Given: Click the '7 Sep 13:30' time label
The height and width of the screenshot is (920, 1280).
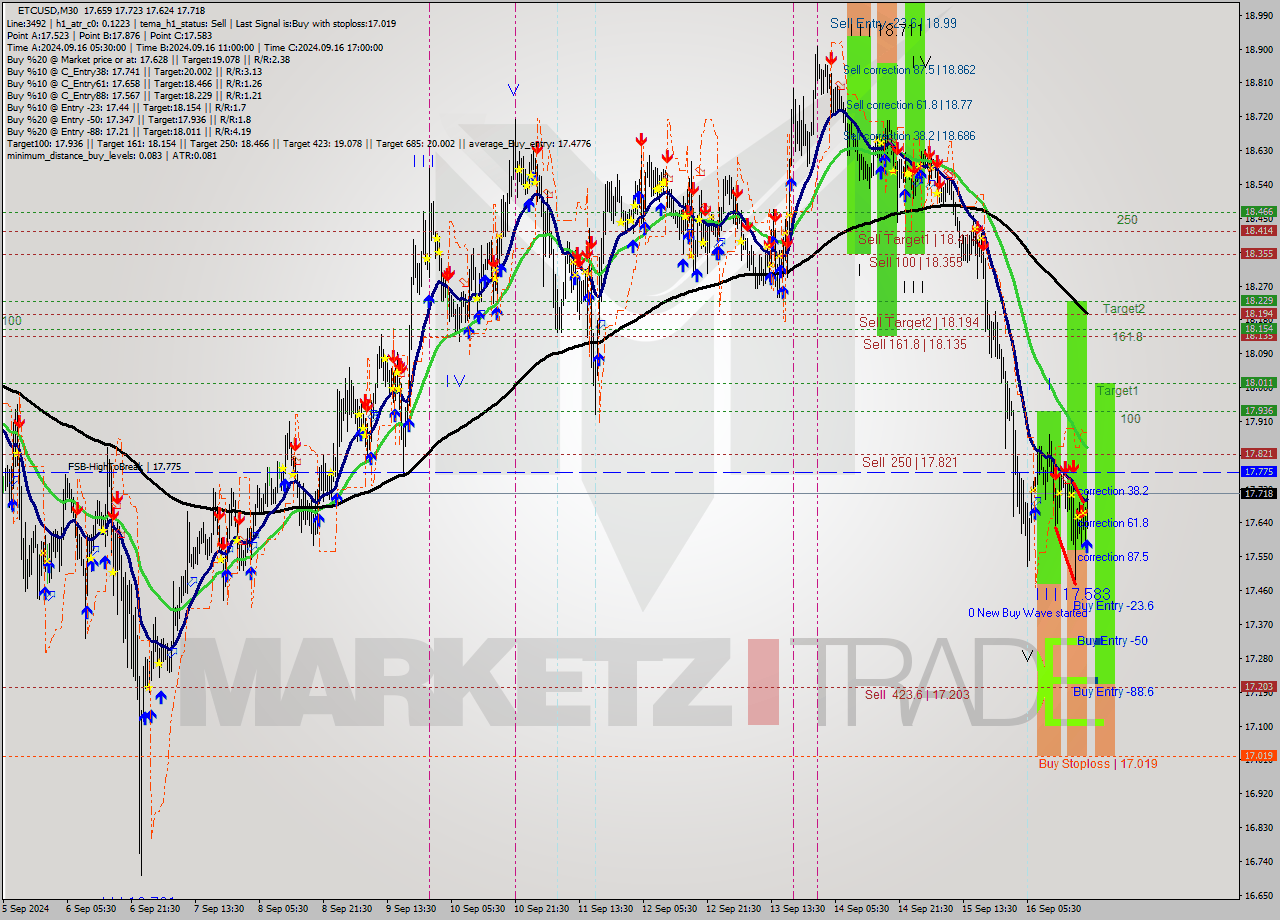Looking at the screenshot, I should point(219,909).
